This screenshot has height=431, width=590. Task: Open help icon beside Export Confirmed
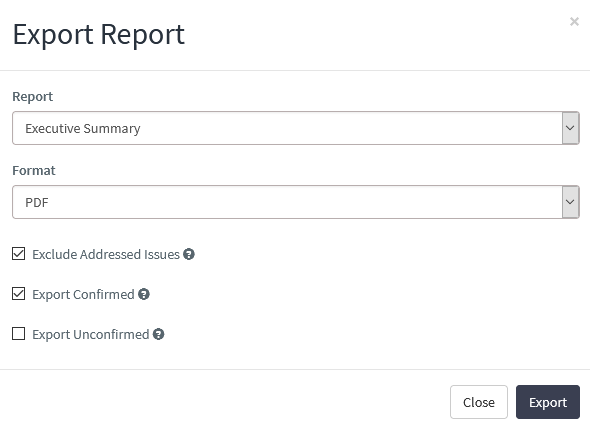tap(144, 294)
